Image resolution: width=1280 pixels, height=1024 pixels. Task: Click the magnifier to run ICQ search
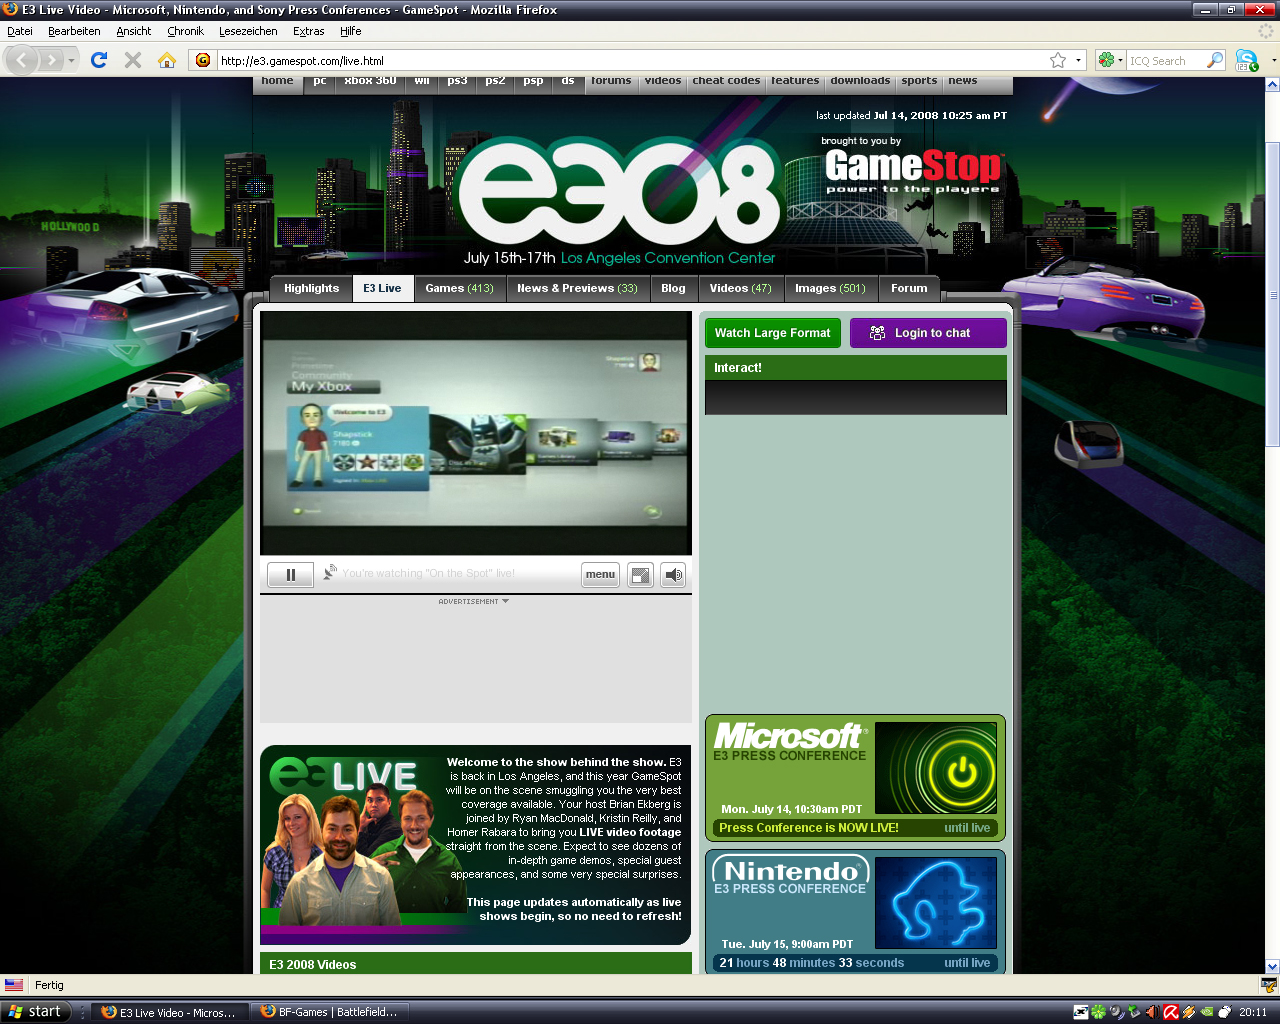(x=1215, y=60)
